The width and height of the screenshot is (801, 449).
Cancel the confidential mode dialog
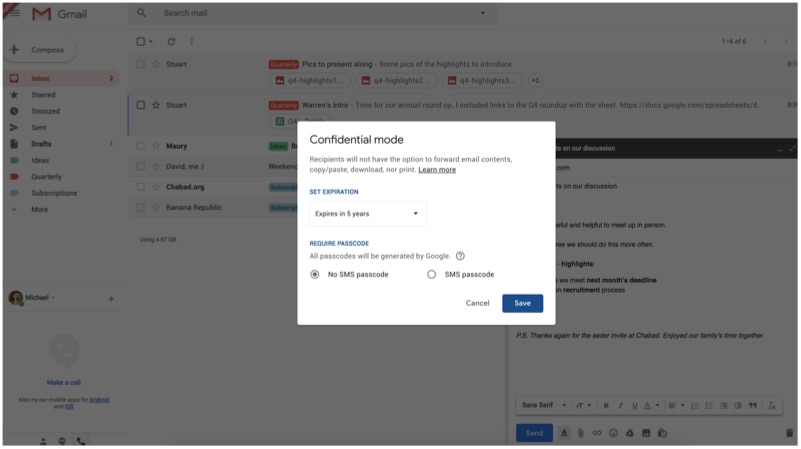[477, 303]
